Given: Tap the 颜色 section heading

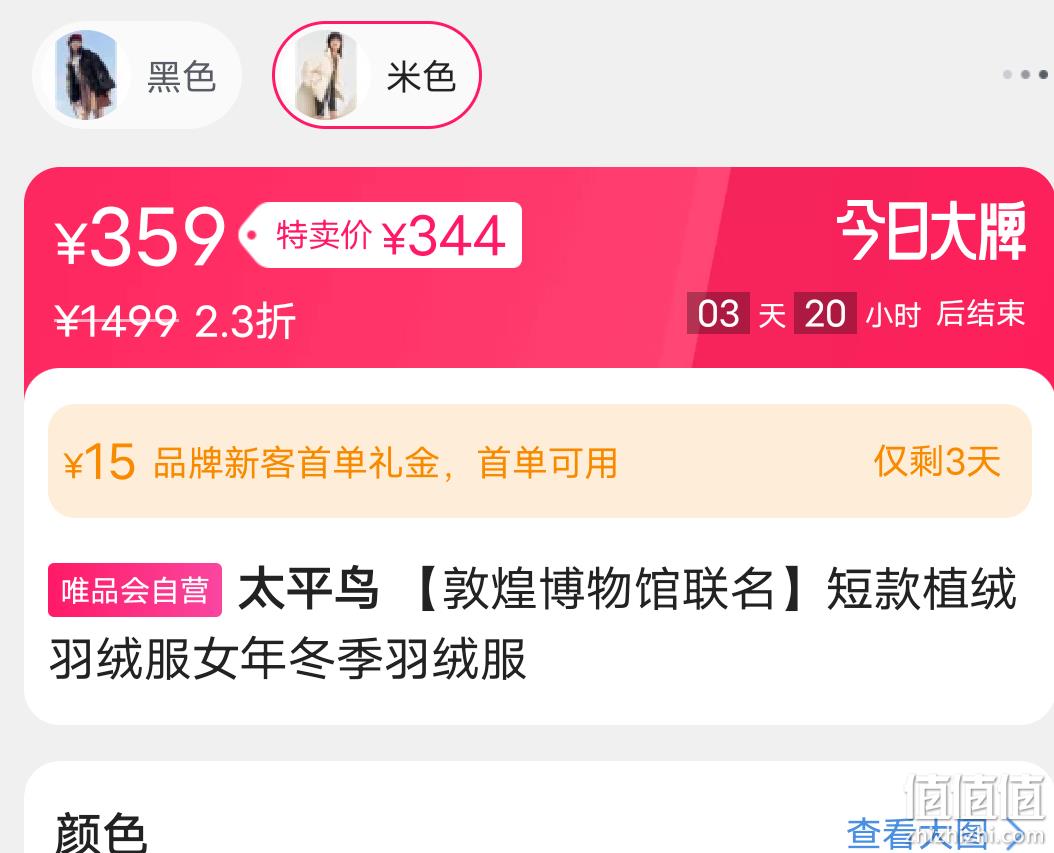Looking at the screenshot, I should point(100,832).
